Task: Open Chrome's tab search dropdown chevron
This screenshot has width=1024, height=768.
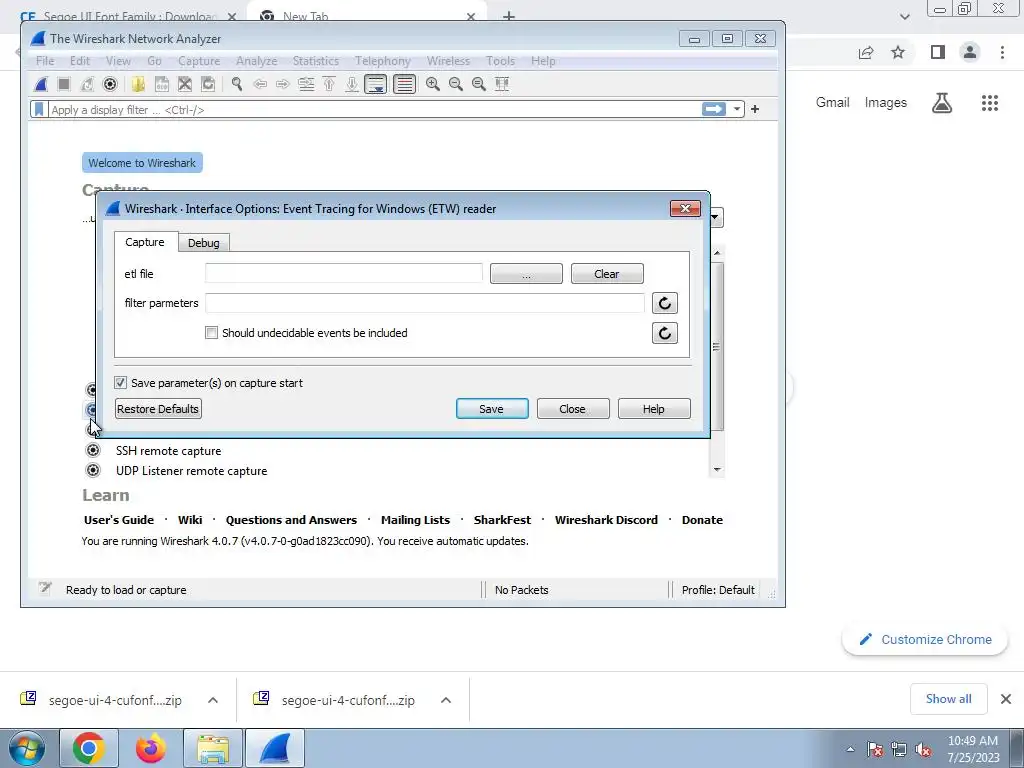Action: (x=904, y=16)
